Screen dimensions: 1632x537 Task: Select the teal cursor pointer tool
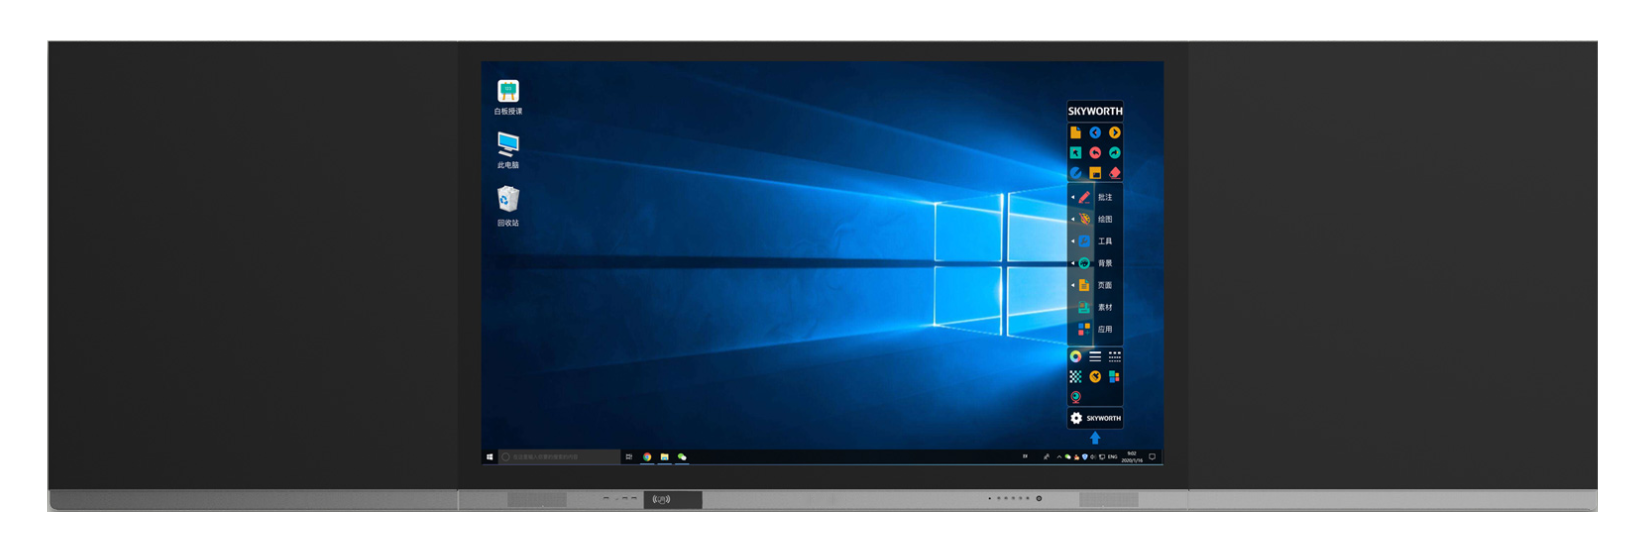pos(1075,153)
